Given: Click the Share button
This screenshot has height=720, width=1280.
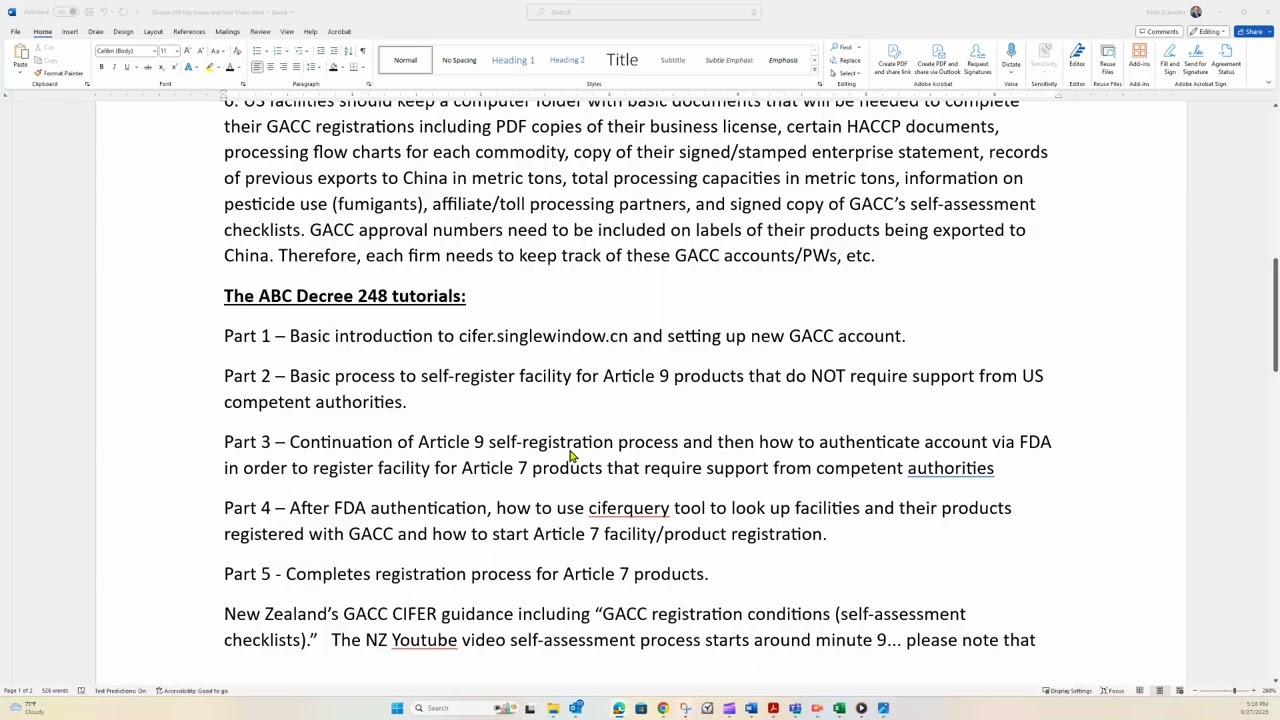Looking at the screenshot, I should [x=1253, y=31].
